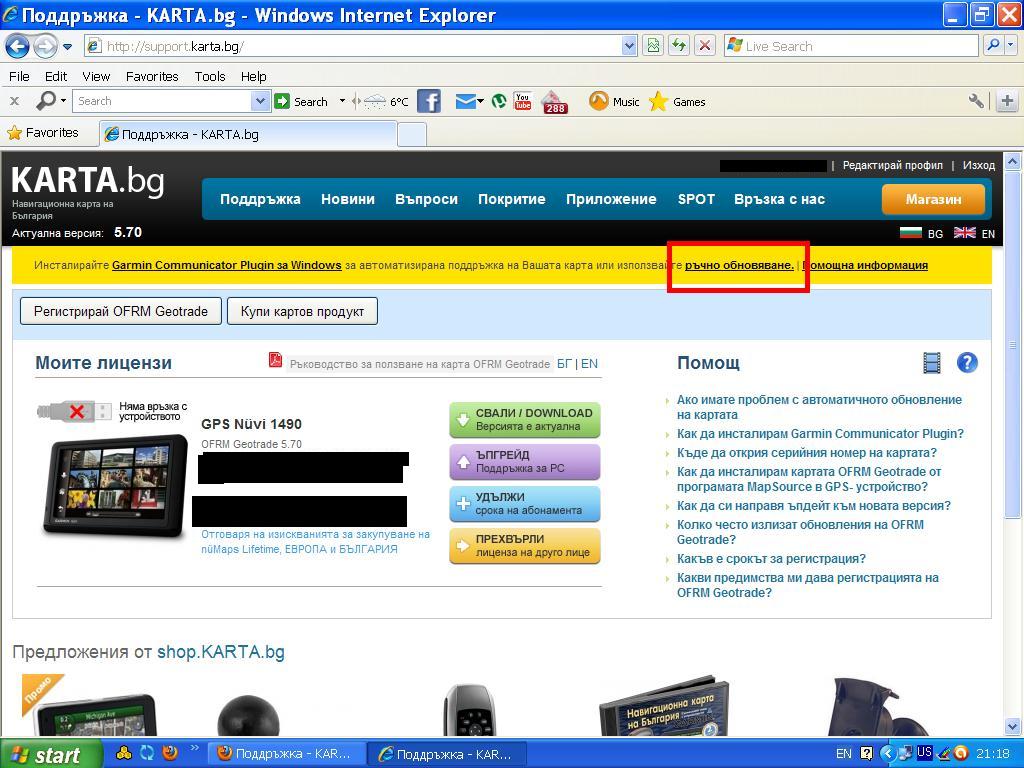1024x768 pixels.
Task: Click the Stop loading icon
Action: pyautogui.click(x=705, y=46)
